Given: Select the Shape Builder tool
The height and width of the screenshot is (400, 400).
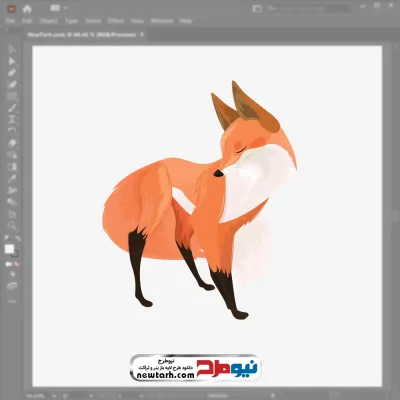Looking at the screenshot, I should pos(12,155).
